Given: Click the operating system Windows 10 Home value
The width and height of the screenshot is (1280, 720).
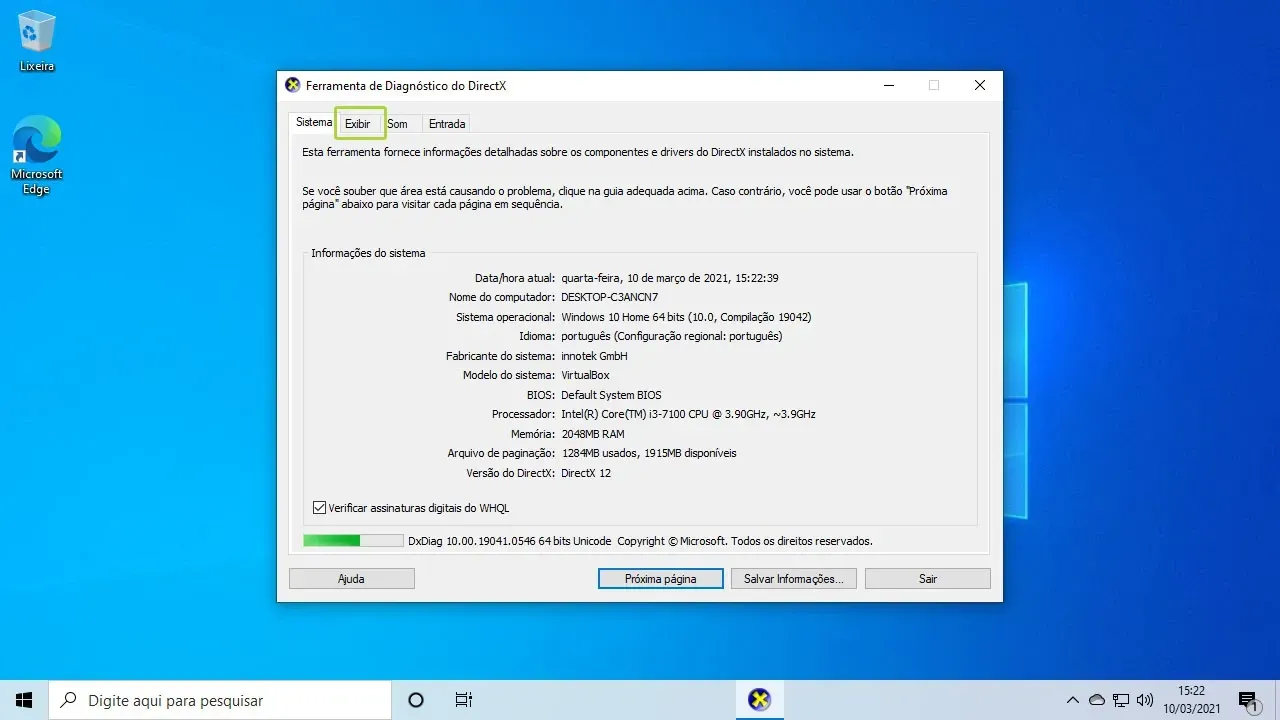Looking at the screenshot, I should [686, 317].
